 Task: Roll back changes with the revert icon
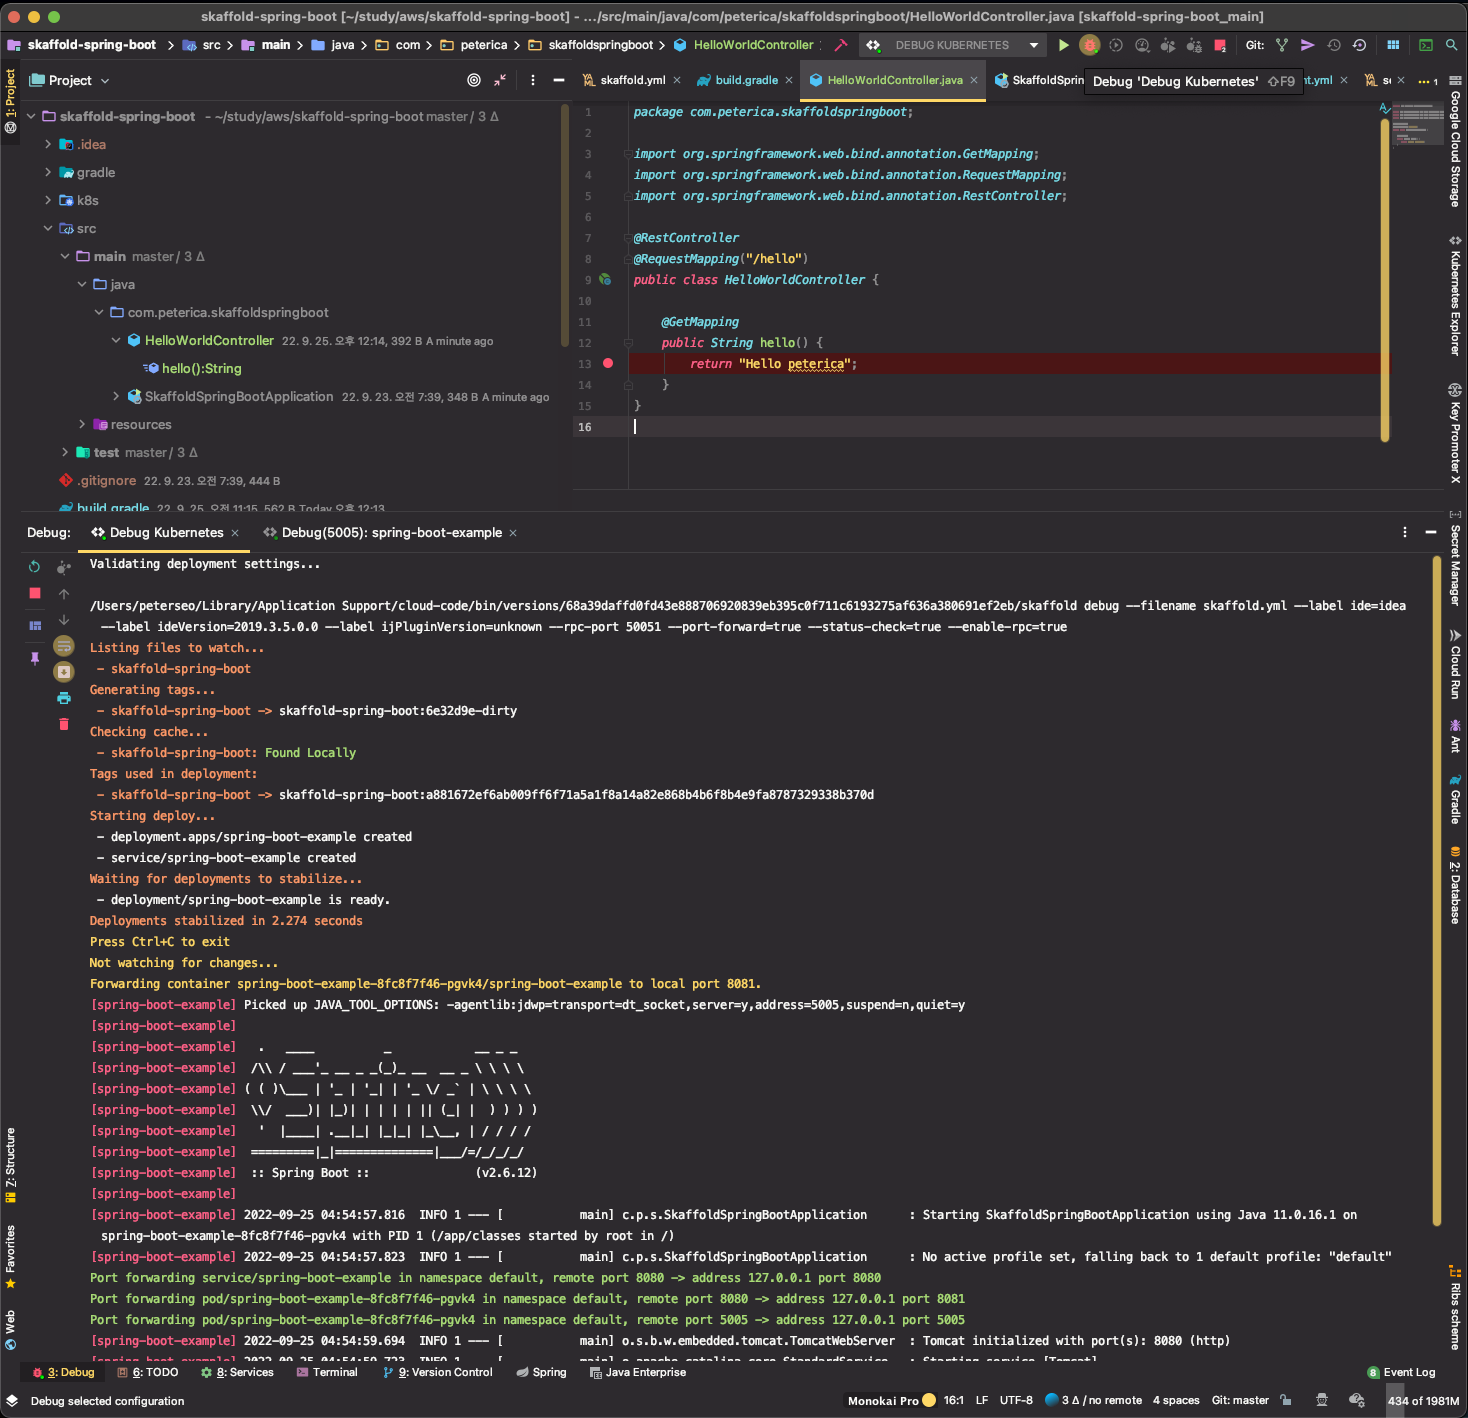coord(1359,45)
